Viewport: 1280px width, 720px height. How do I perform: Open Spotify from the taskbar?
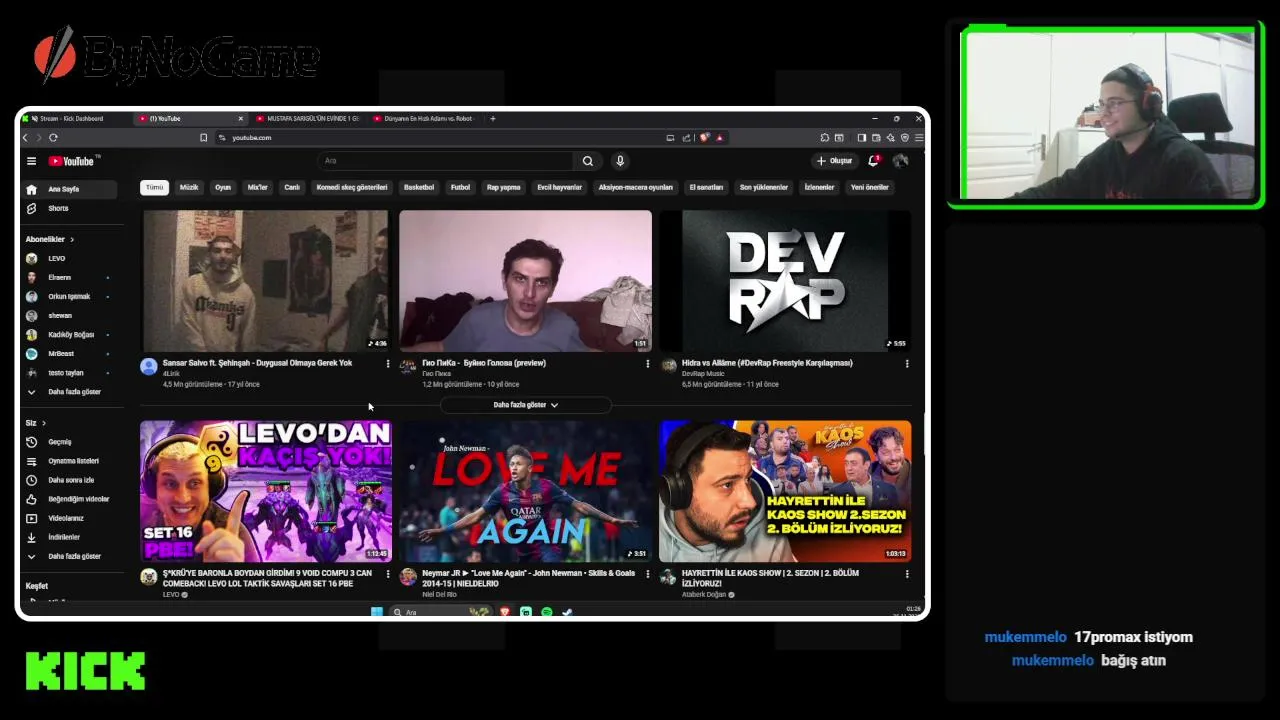(547, 612)
